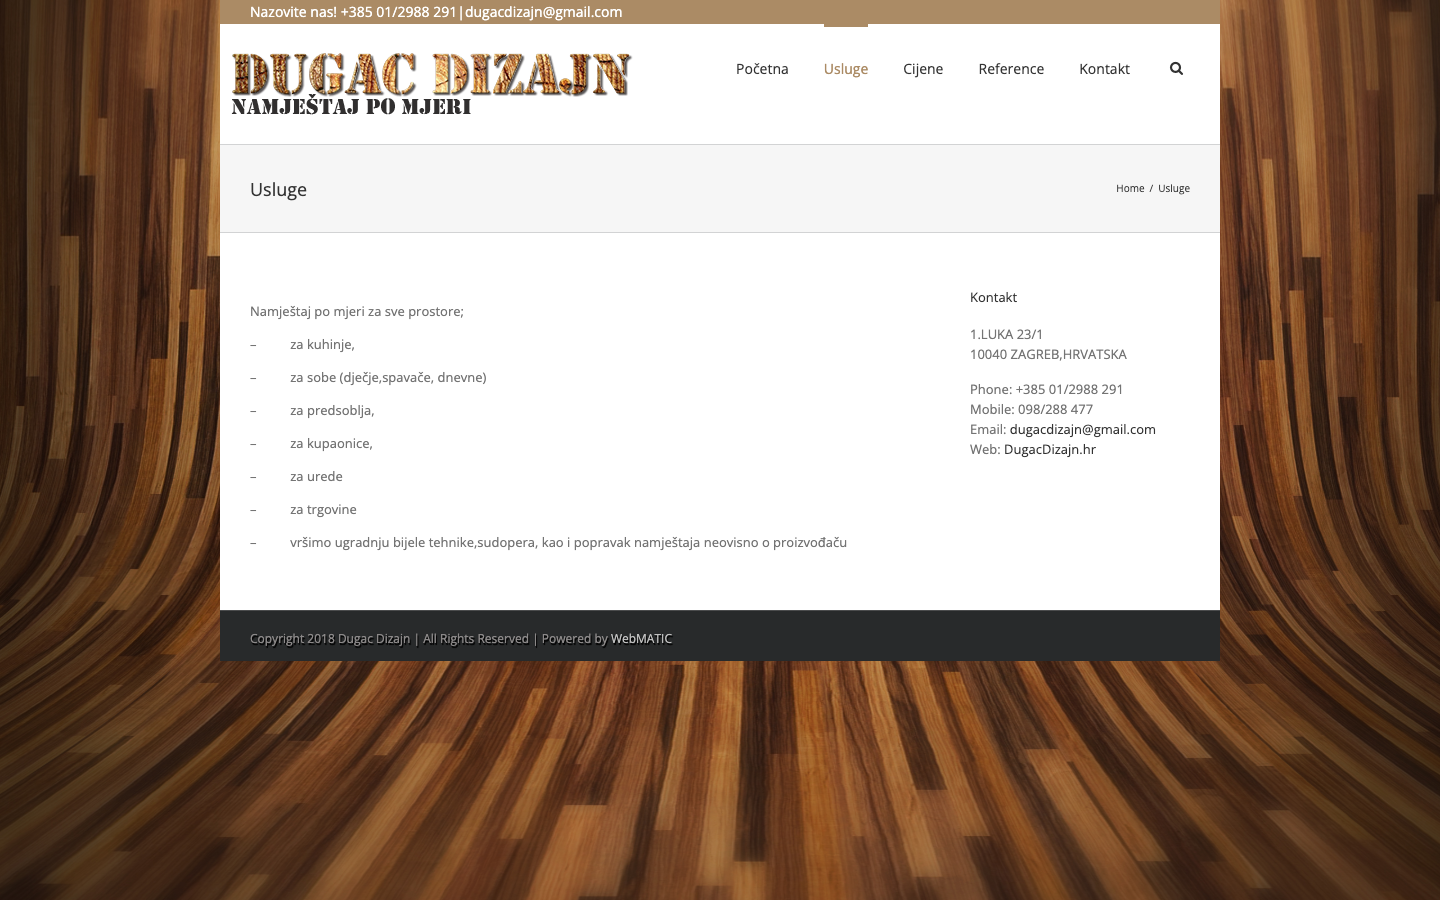
Task: Go to the Početna menu item
Action: pos(762,69)
